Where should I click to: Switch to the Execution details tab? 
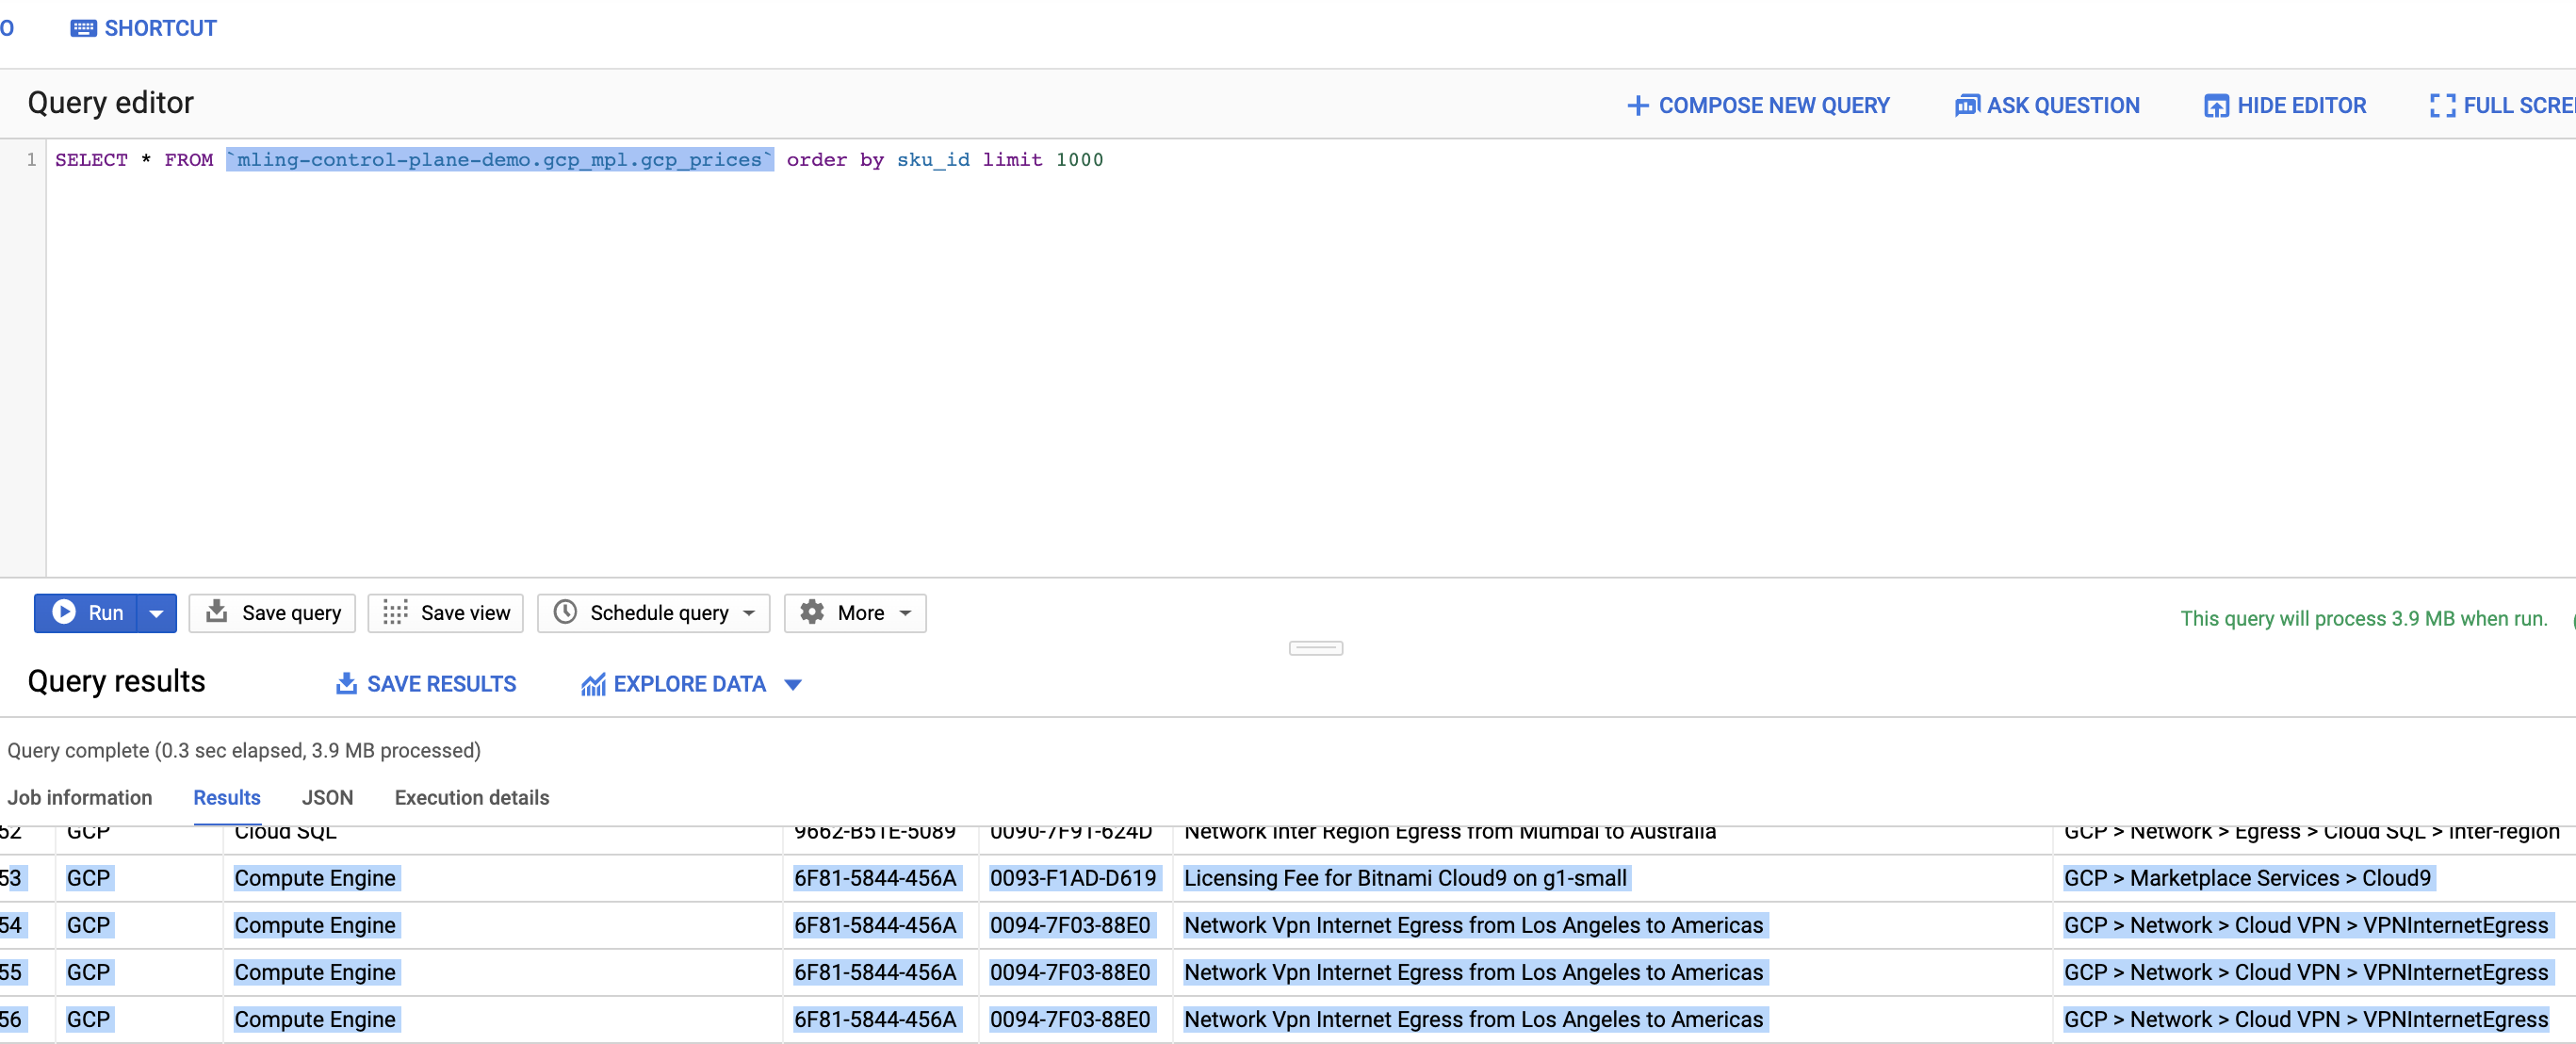tap(471, 797)
